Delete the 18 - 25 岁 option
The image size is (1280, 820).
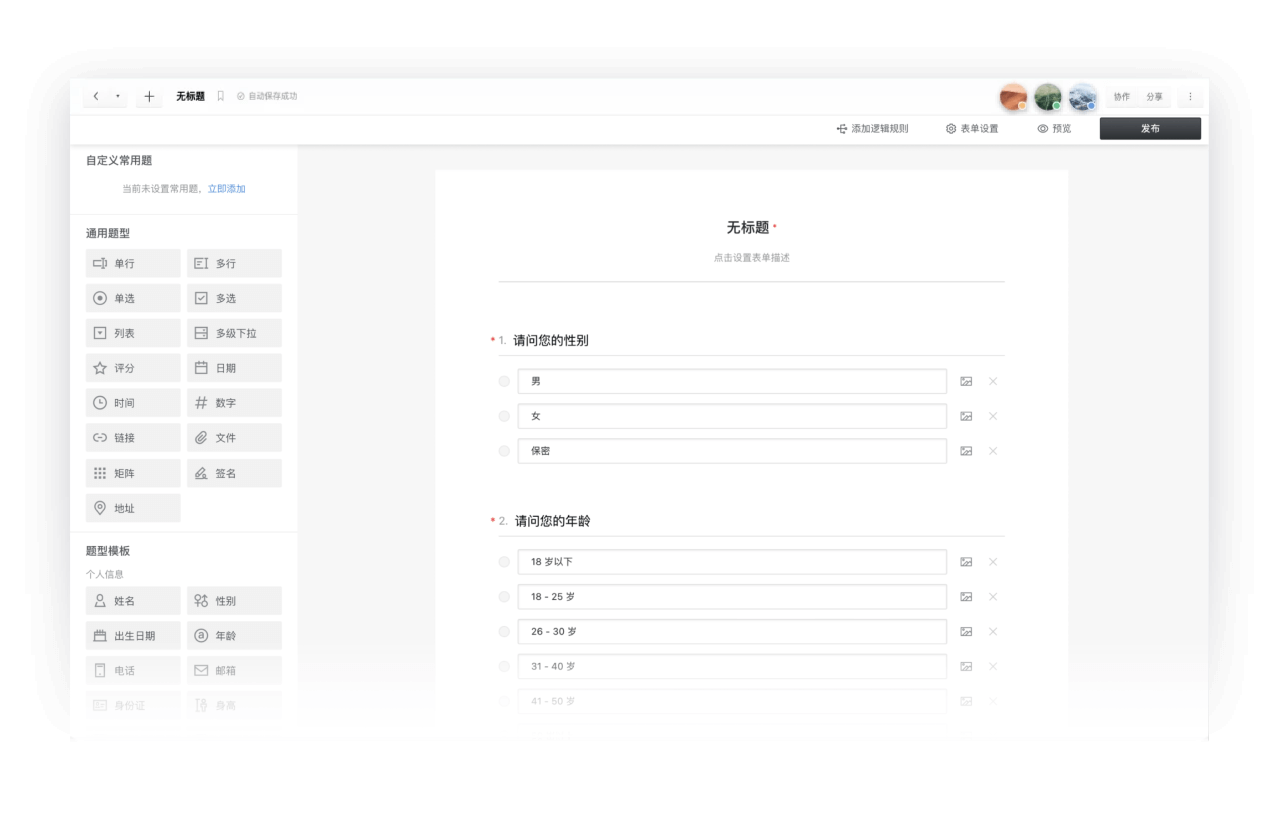(993, 598)
